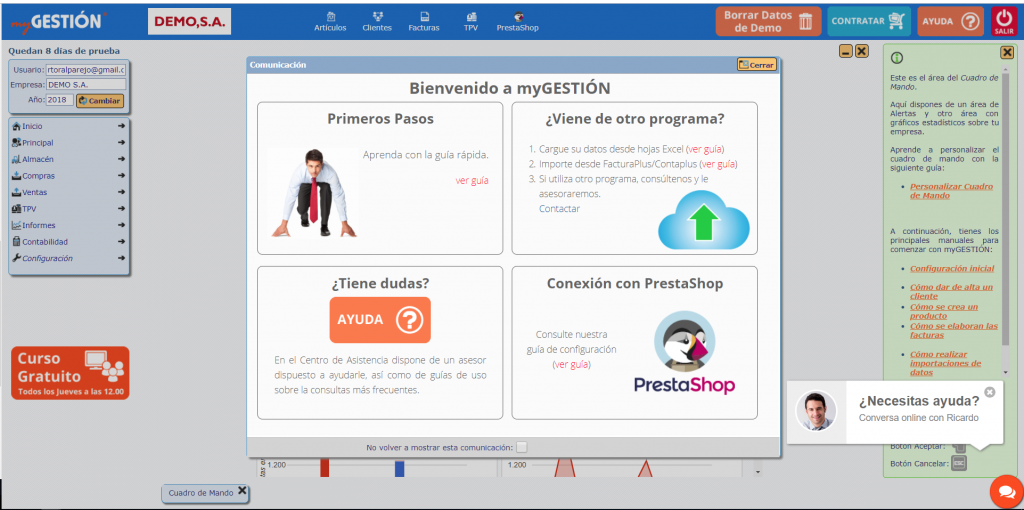Expand the arrow next to Informes
This screenshot has width=1024, height=510.
tap(121, 225)
